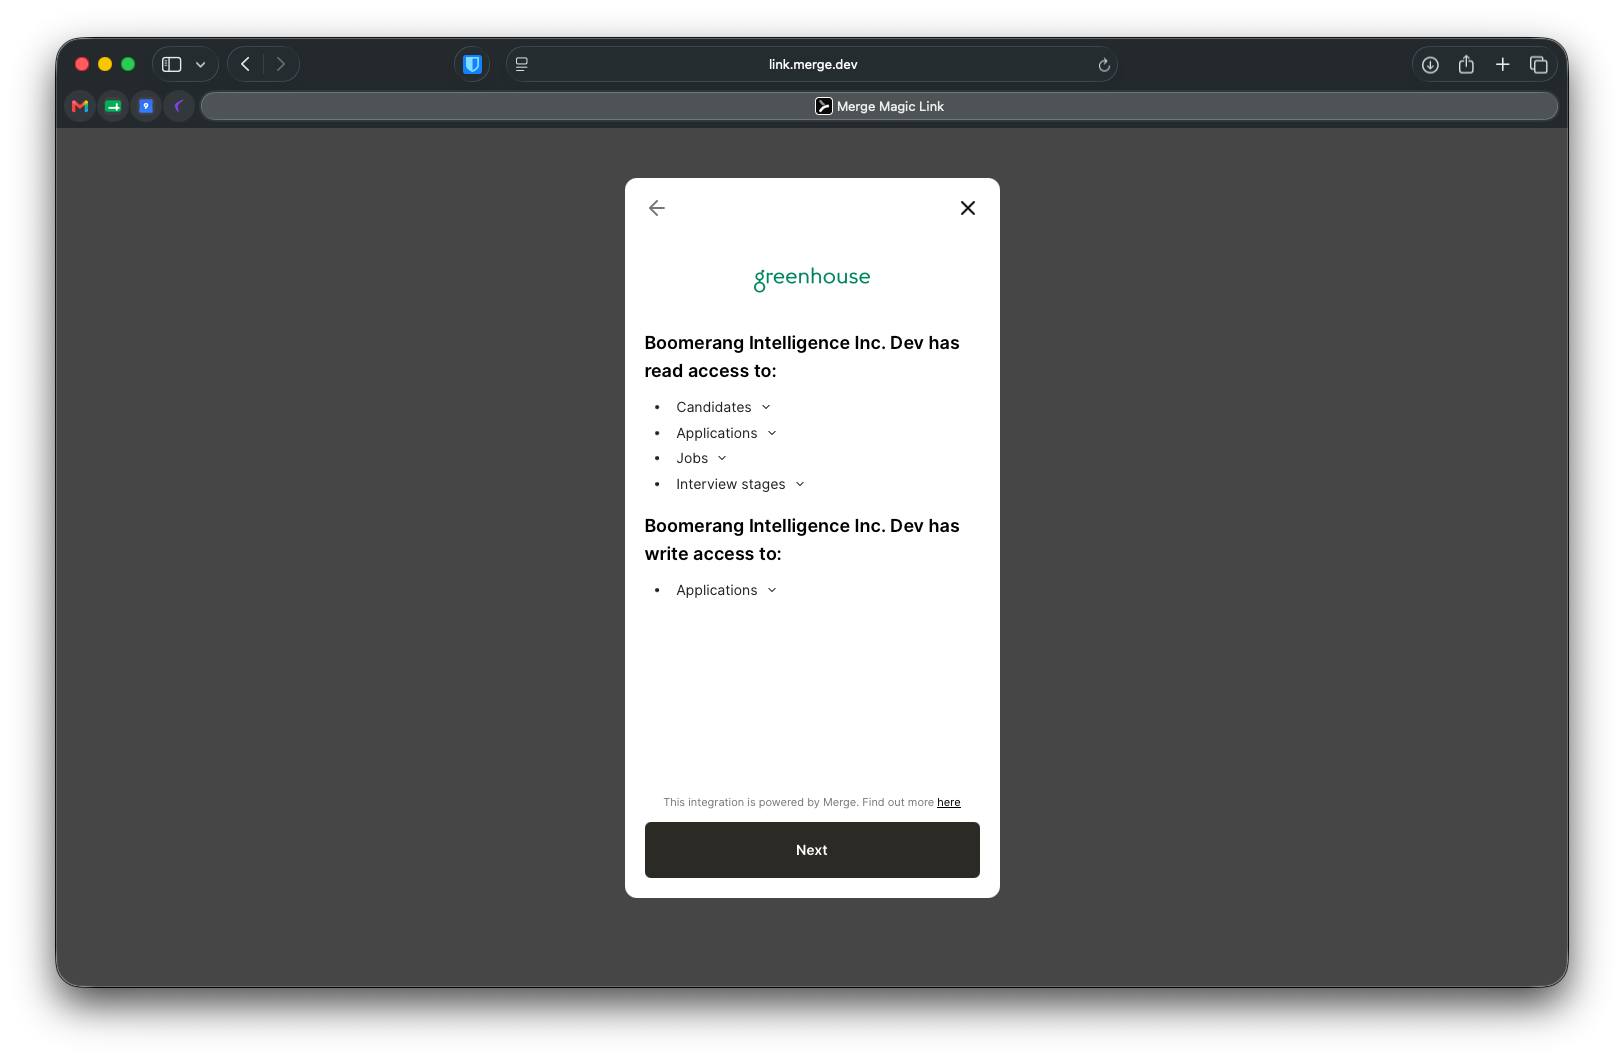Expand Applications under read access
Image resolution: width=1624 pixels, height=1061 pixels.
click(x=772, y=433)
